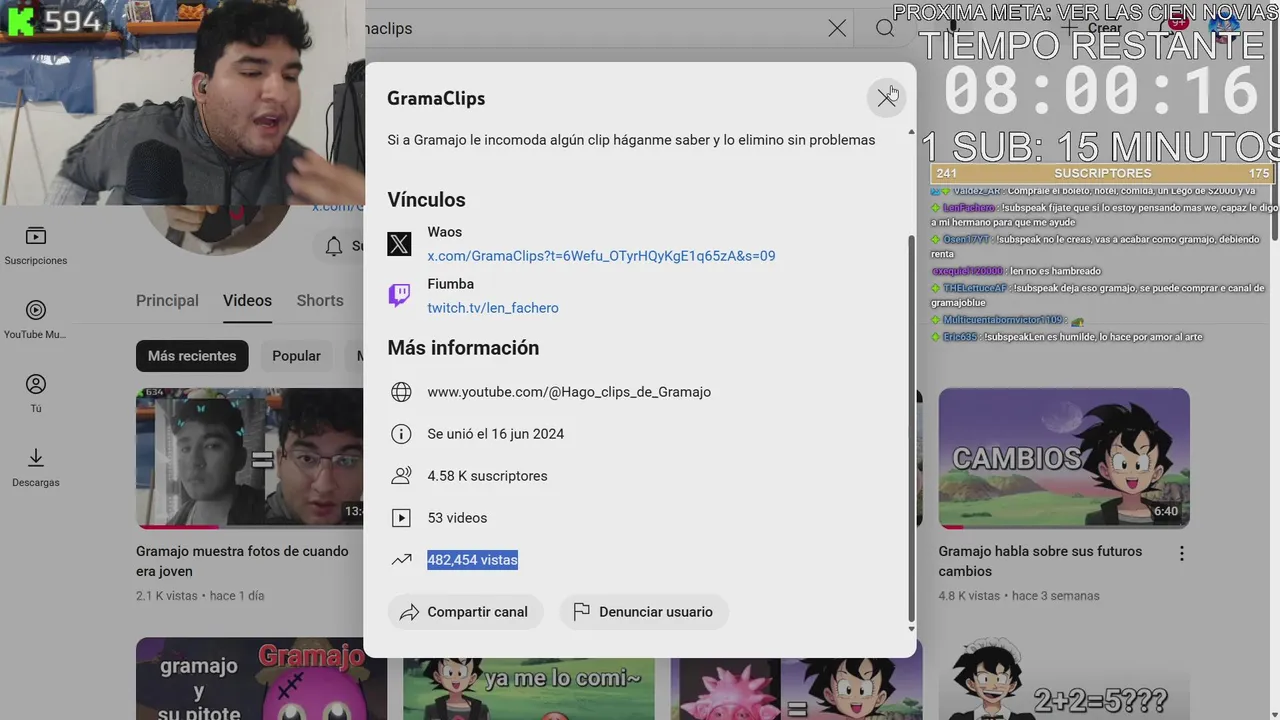The width and height of the screenshot is (1280, 720).
Task: Open YouTube Music in the sidebar
Action: [x=36, y=320]
